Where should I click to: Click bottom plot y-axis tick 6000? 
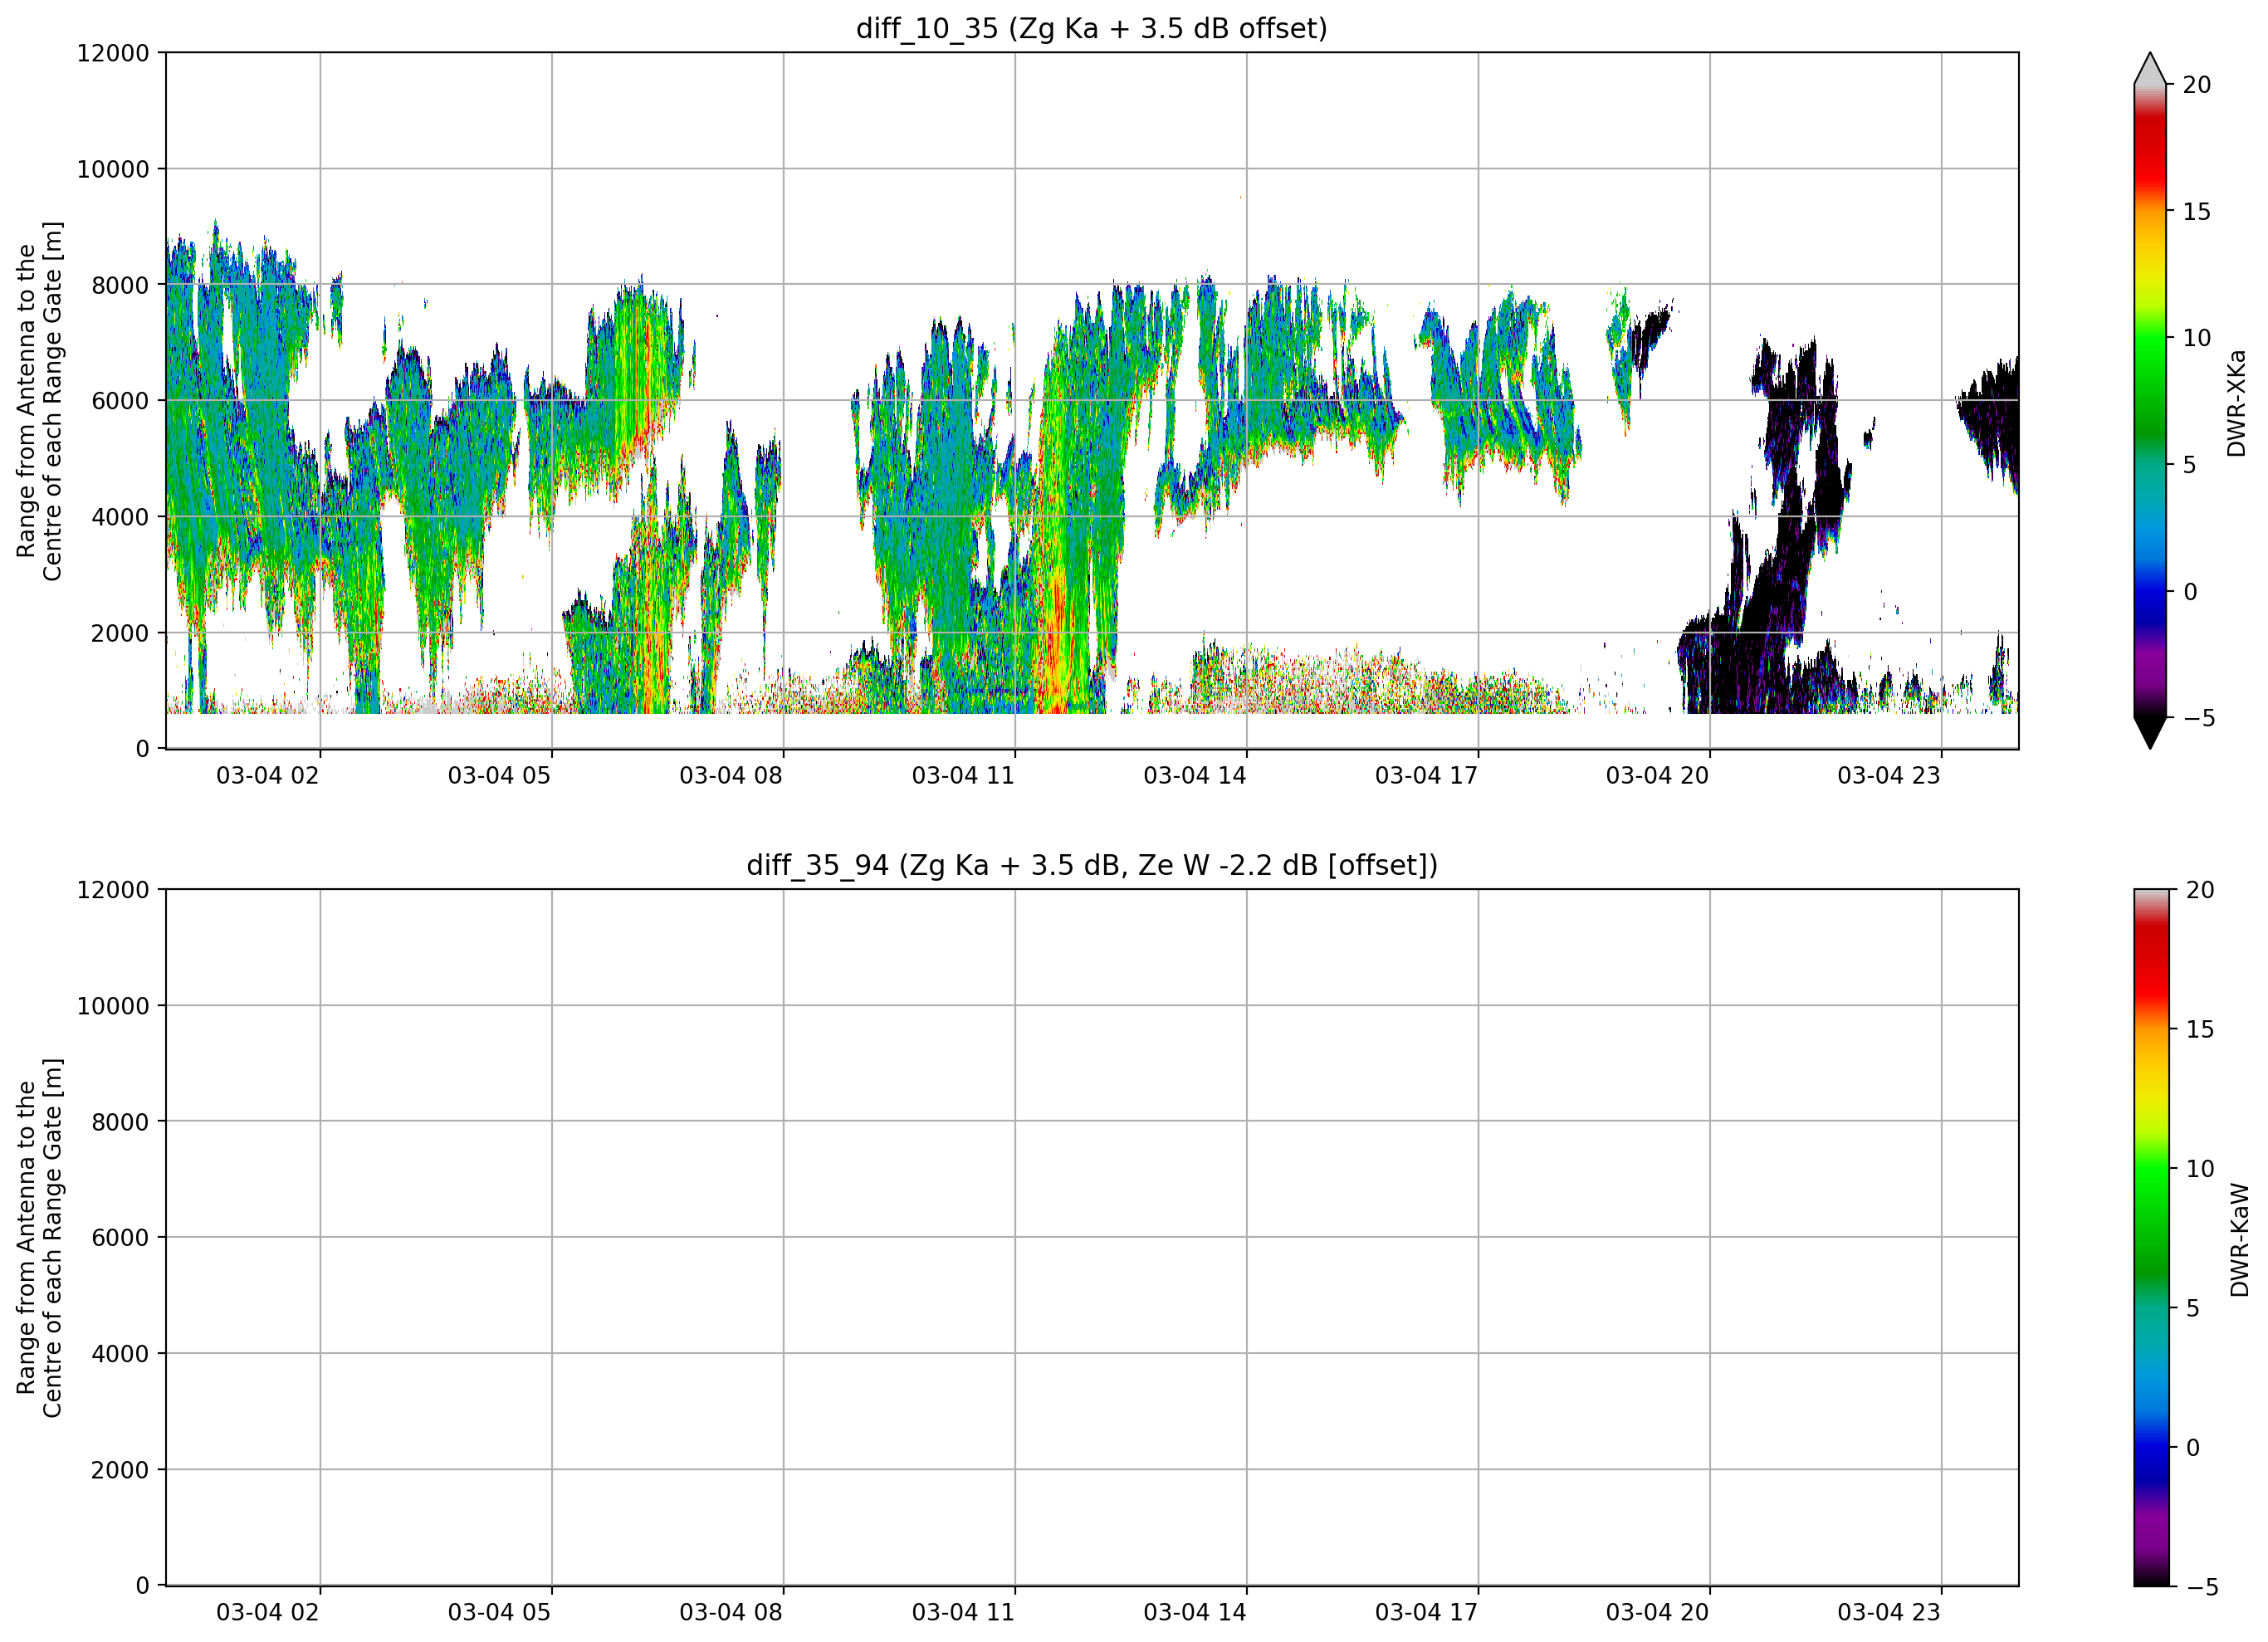(120, 1238)
